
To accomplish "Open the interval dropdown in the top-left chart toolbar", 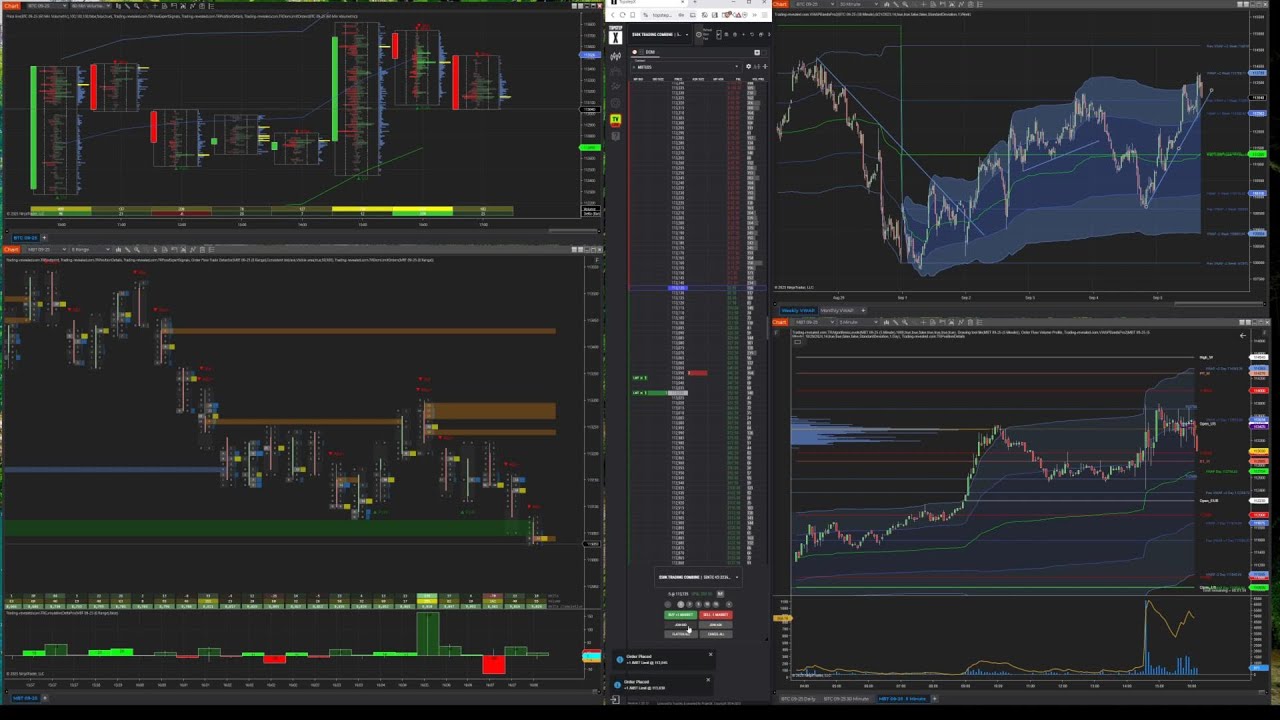I will click(91, 6).
